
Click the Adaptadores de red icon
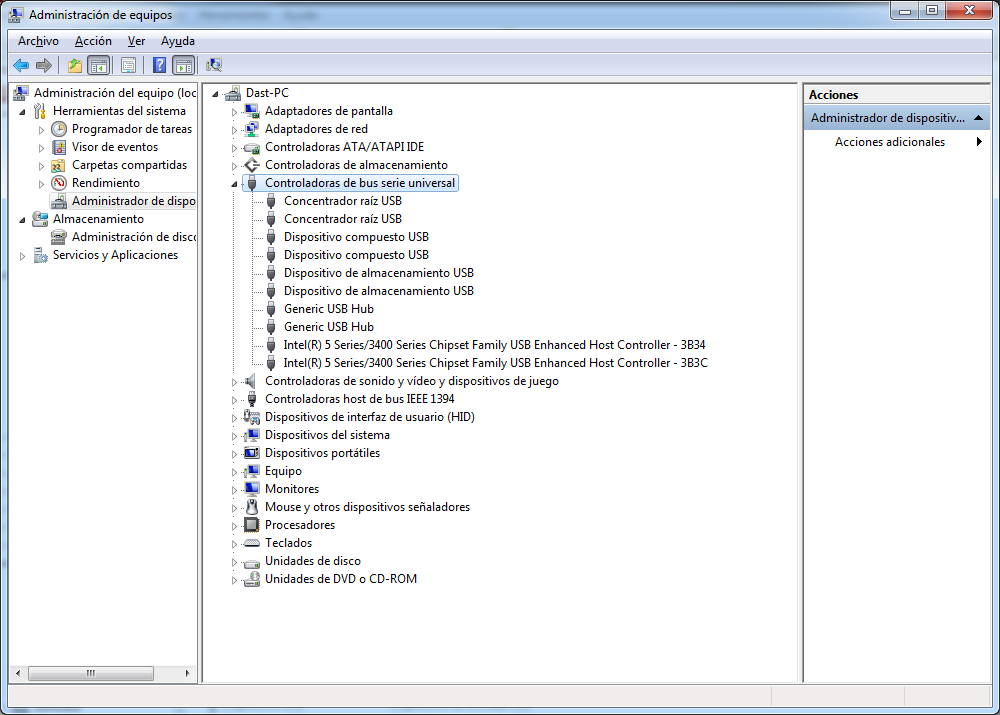coord(252,129)
